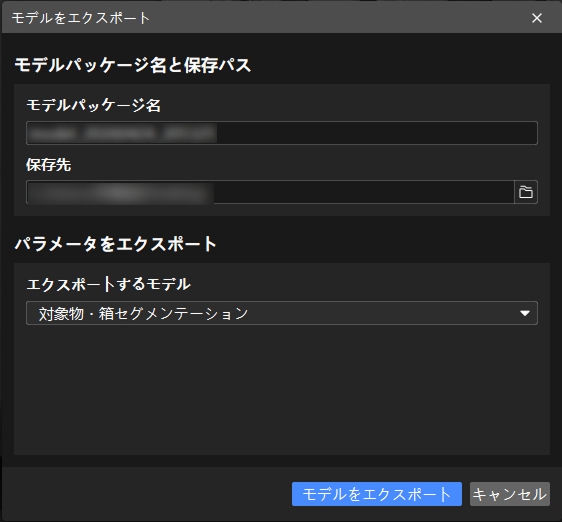Close the モデルをエクスポート dialog

tap(537, 18)
